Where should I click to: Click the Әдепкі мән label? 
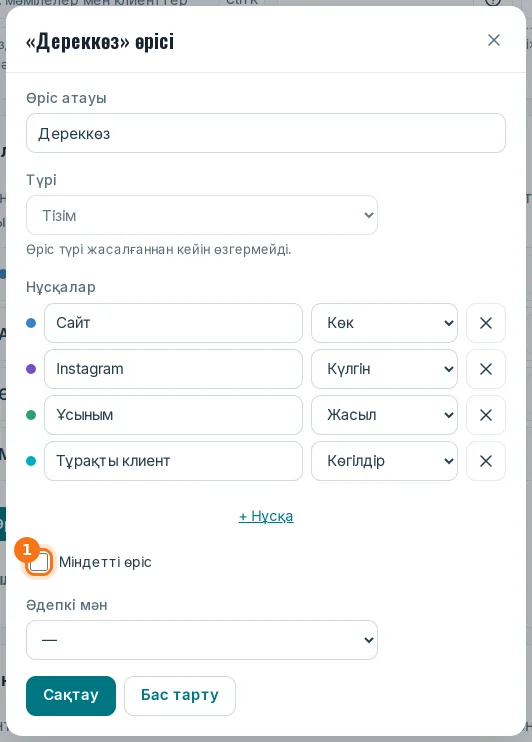click(67, 605)
